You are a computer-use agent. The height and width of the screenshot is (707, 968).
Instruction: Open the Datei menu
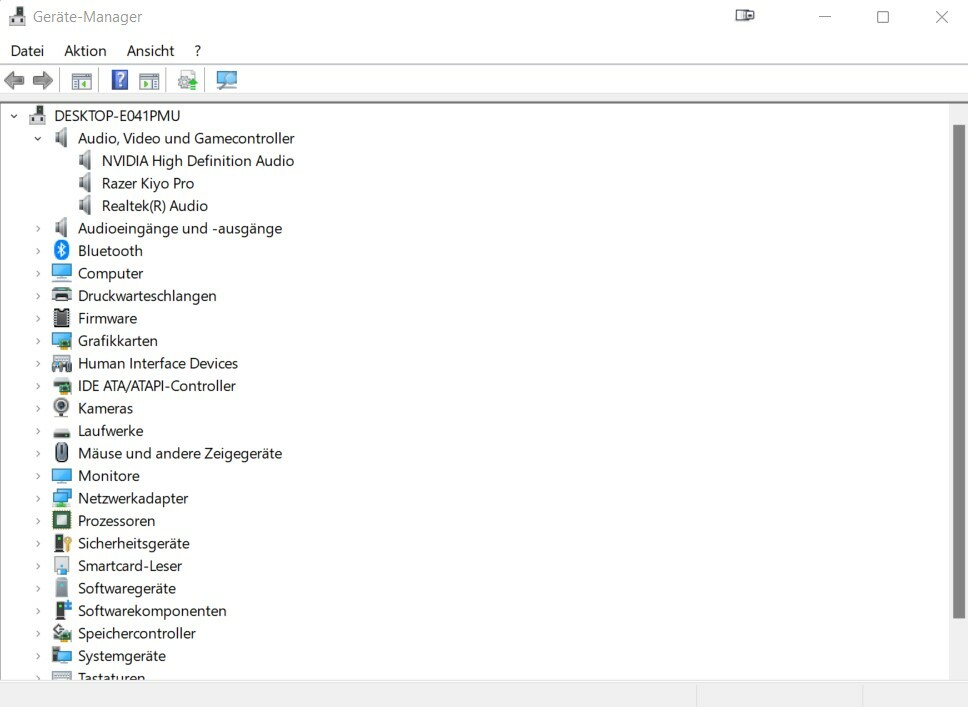(x=27, y=51)
